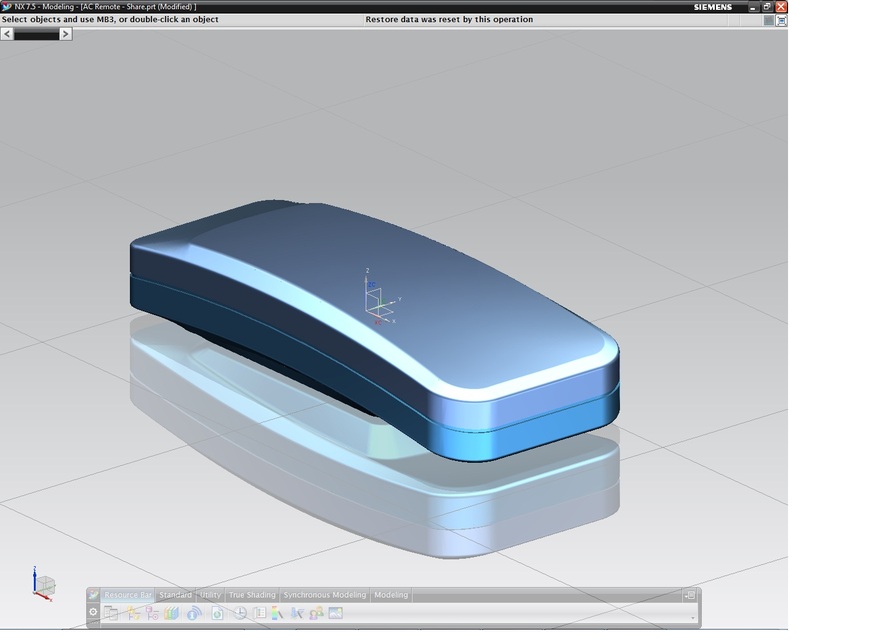Click the forward navigation arrow at top left
Viewport: 873px width, 640px height.
(66, 33)
